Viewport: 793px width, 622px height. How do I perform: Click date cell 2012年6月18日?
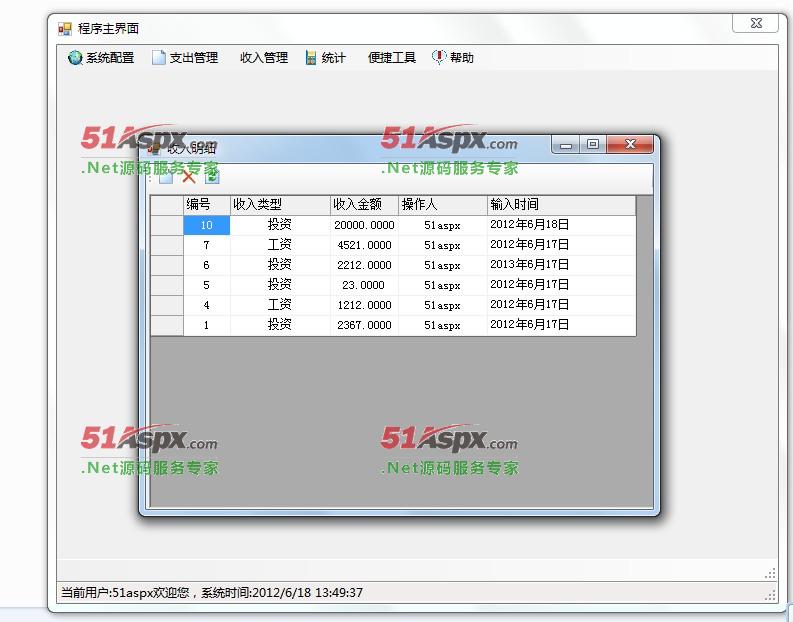tap(561, 225)
